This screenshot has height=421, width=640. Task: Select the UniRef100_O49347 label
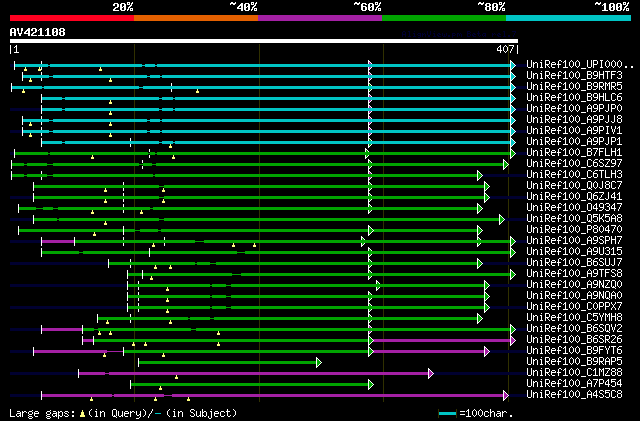[574, 208]
